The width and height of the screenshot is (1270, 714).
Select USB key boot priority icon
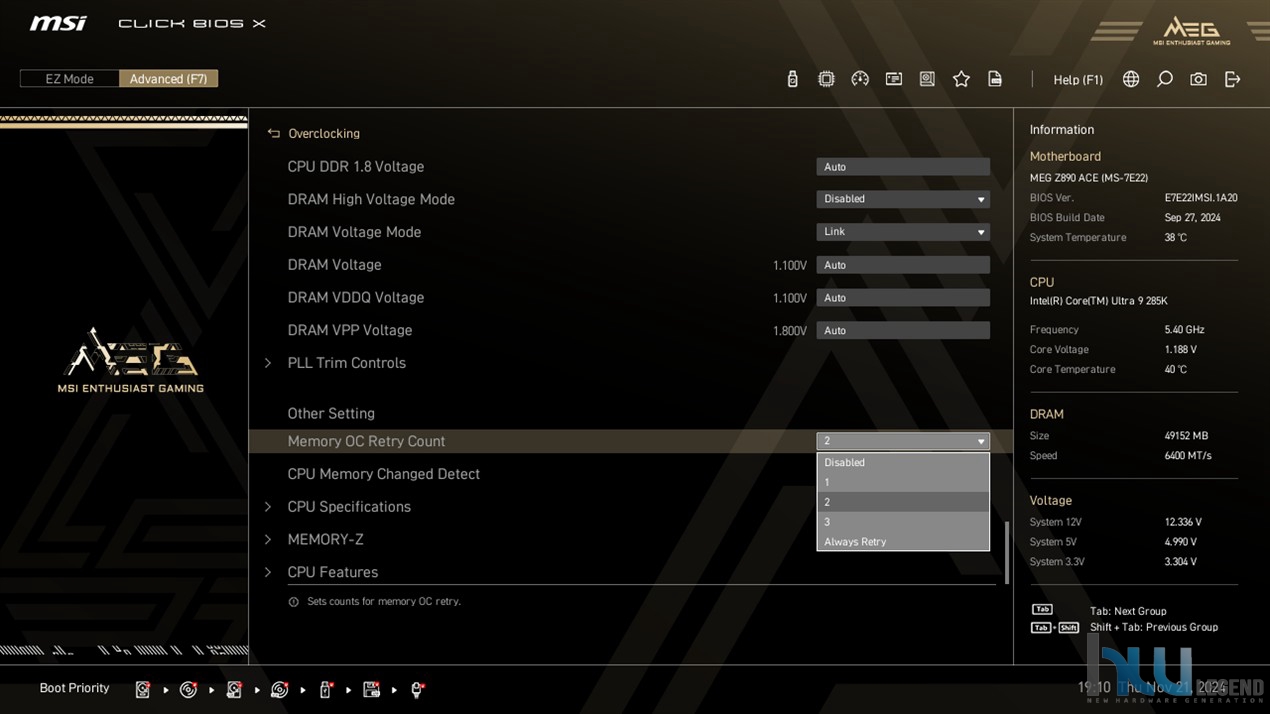[x=325, y=689]
